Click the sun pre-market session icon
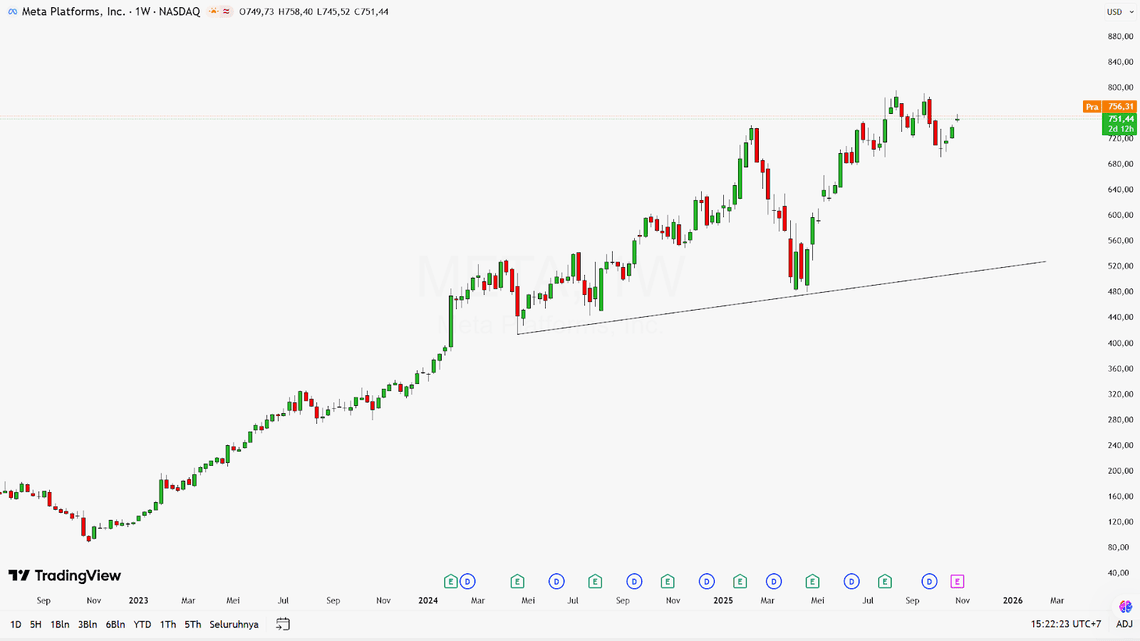This screenshot has height=641, width=1140. tap(214, 12)
